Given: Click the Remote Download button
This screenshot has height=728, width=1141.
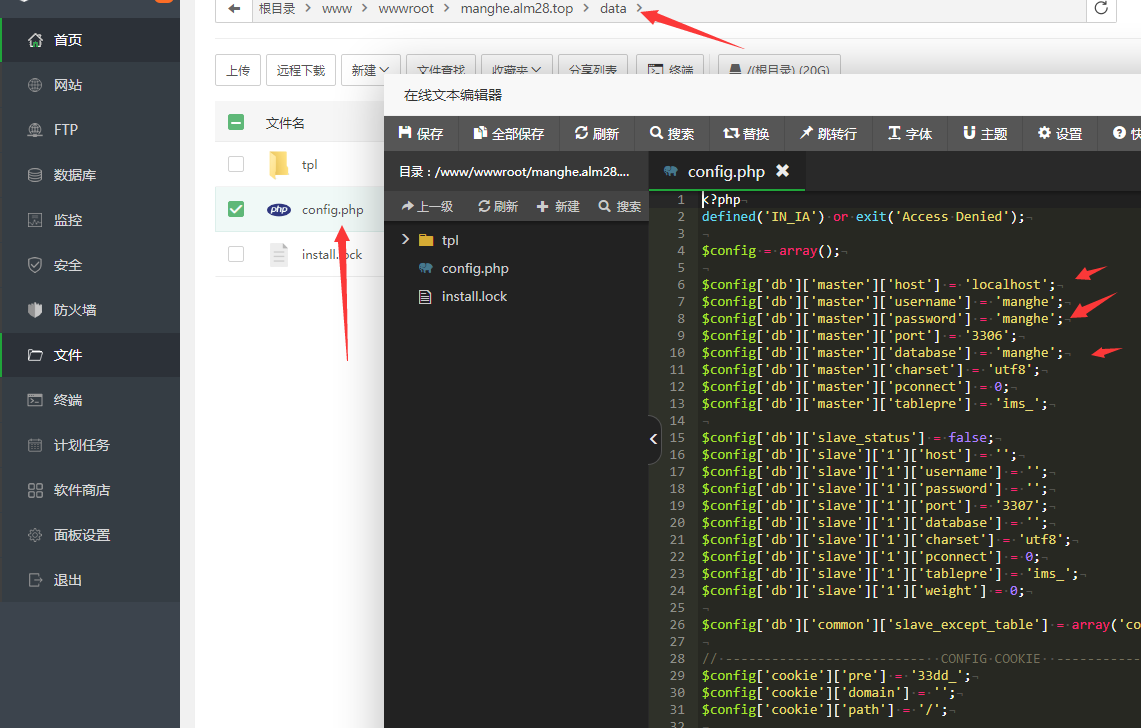Looking at the screenshot, I should [x=301, y=70].
